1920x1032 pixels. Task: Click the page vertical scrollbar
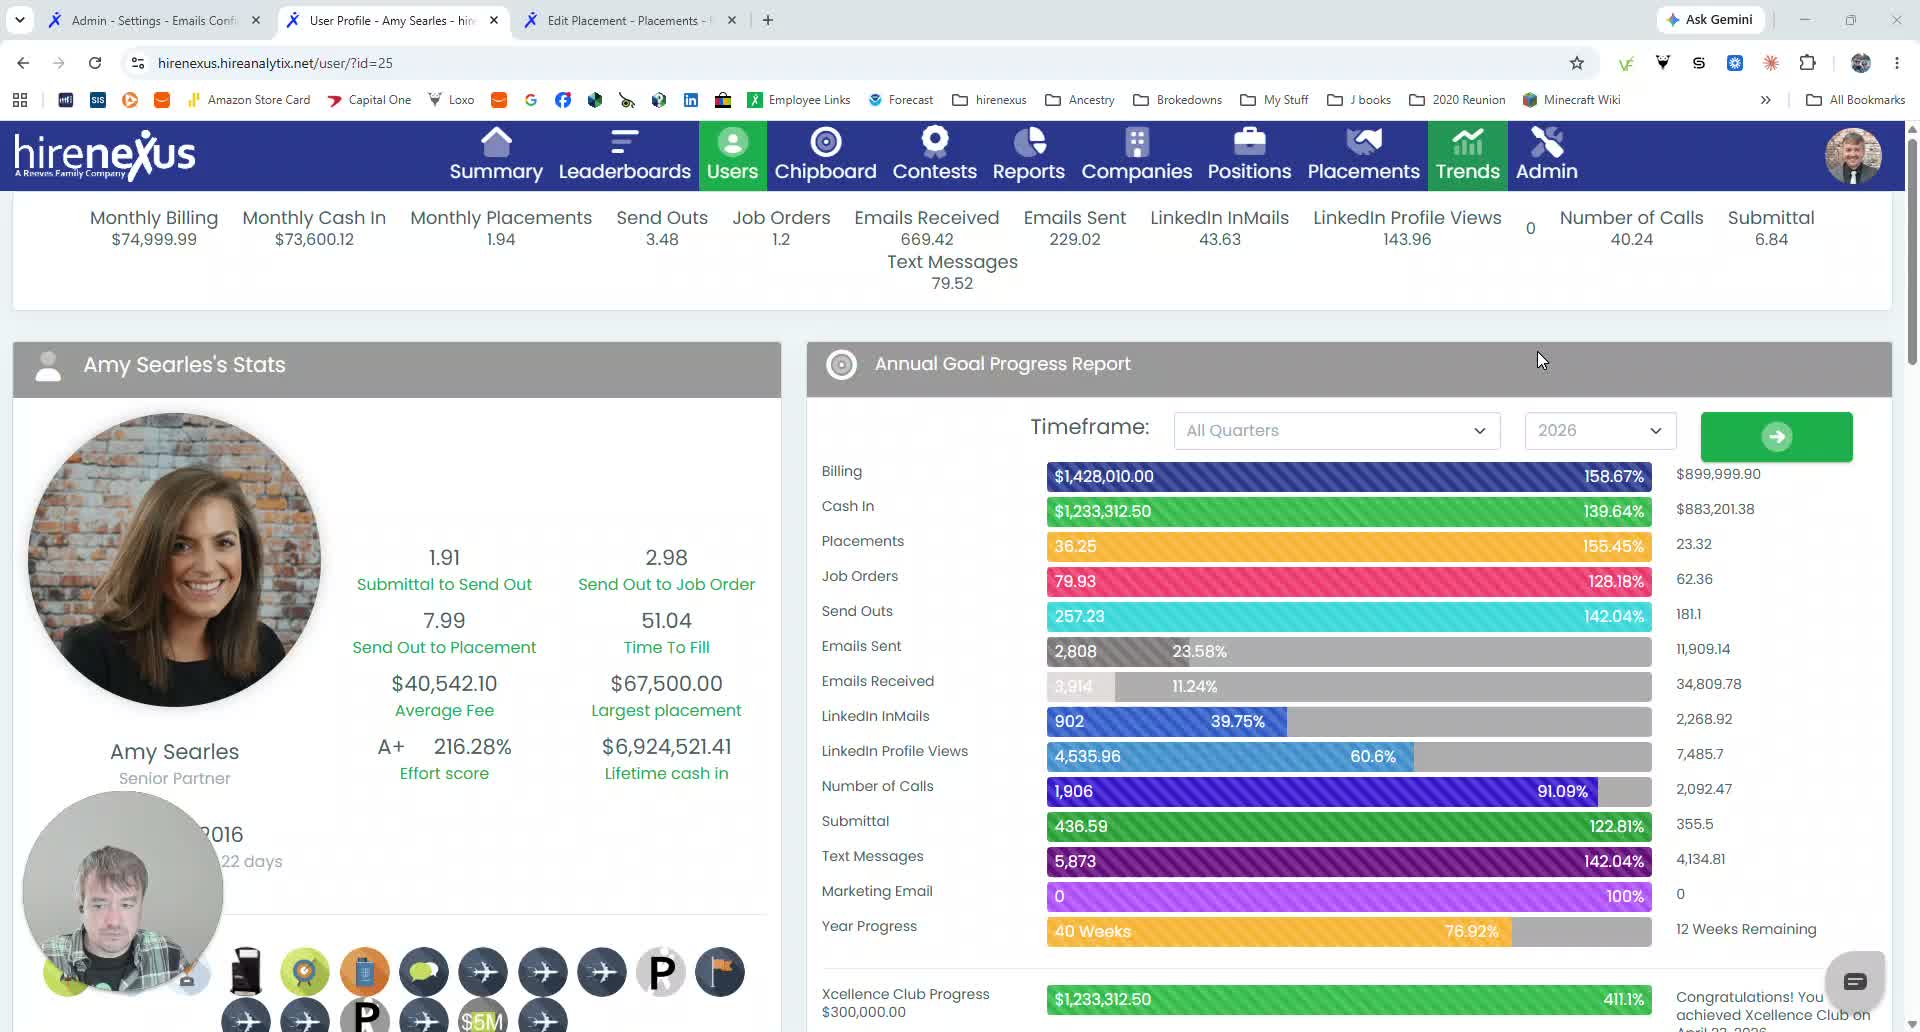(x=1912, y=250)
